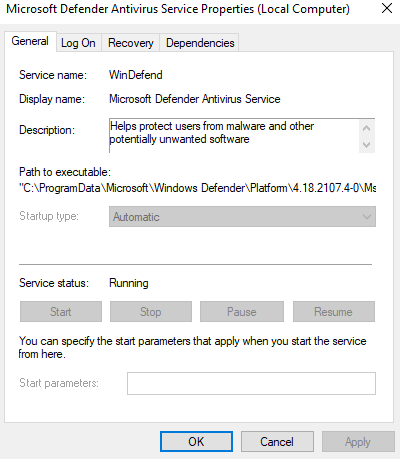Click the Pause service button
The image size is (400, 459).
tap(242, 312)
